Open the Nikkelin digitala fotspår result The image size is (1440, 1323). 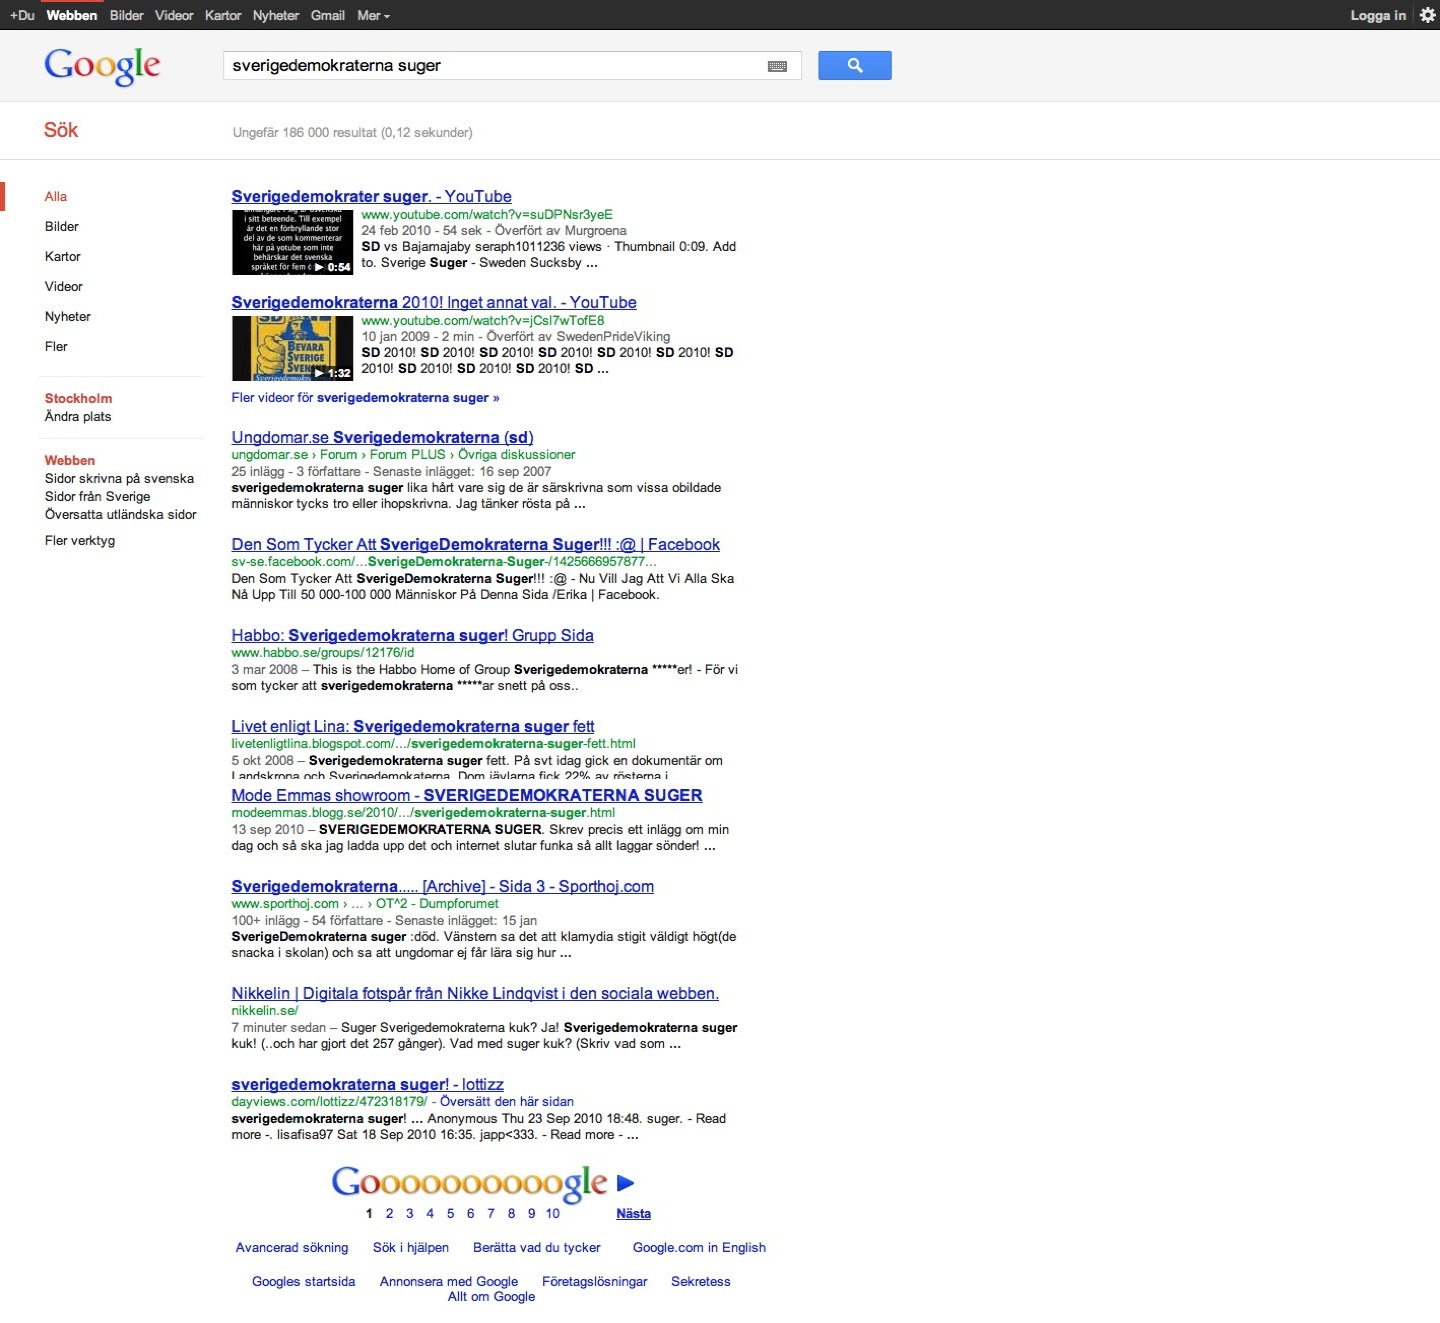pos(475,993)
